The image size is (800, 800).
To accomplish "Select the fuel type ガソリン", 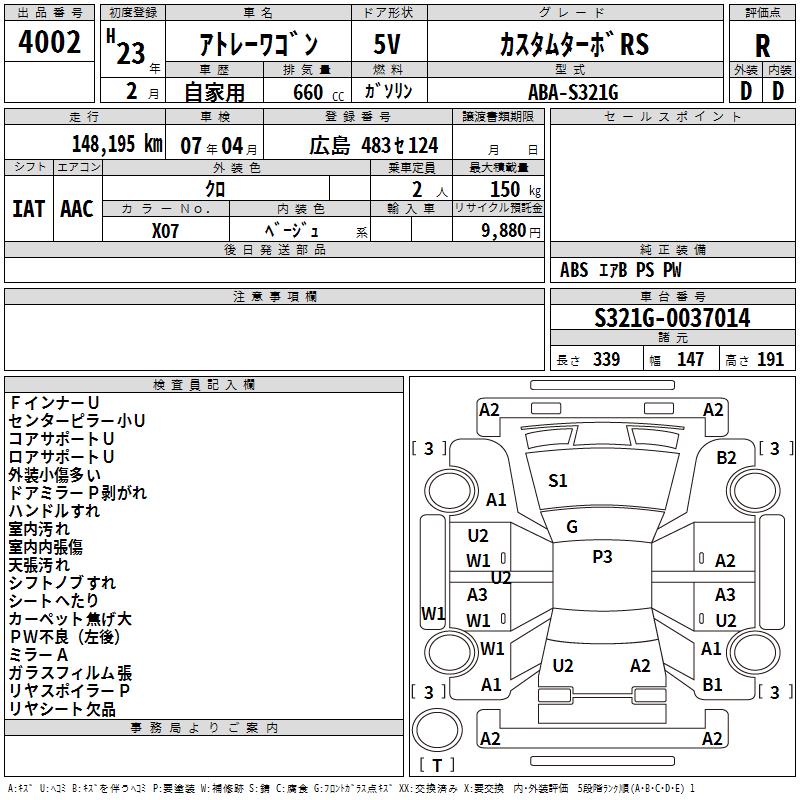I will coord(388,91).
